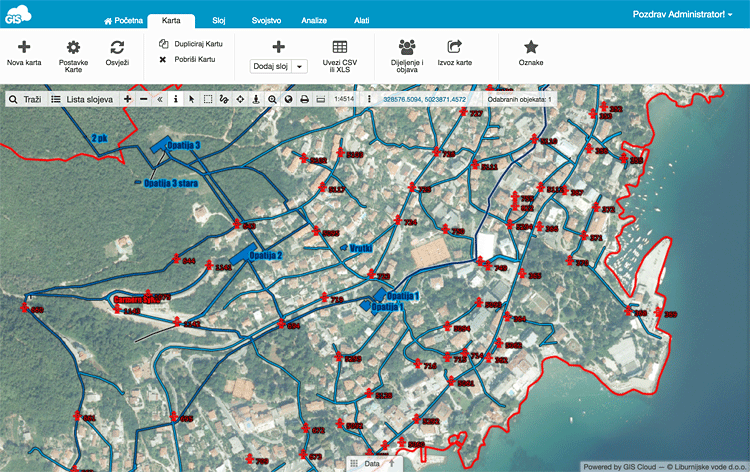750x472 pixels.
Task: Open Lista slojeva layer list
Action: (x=82, y=99)
